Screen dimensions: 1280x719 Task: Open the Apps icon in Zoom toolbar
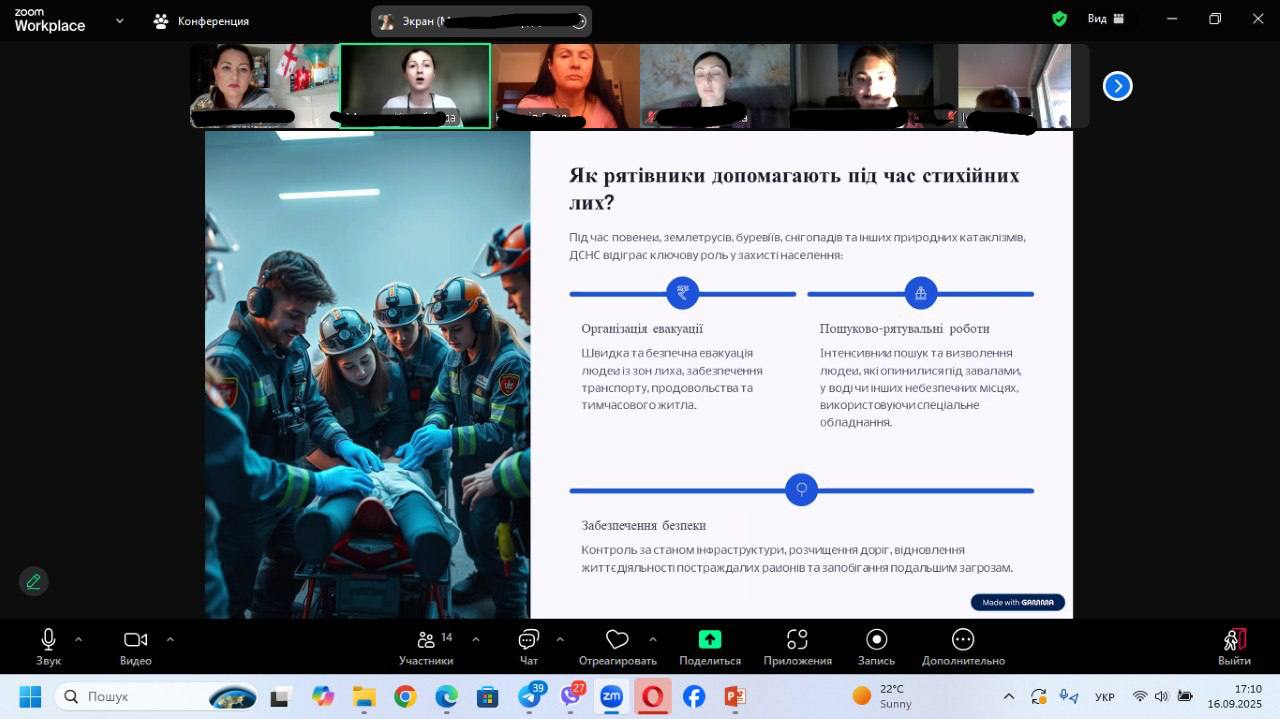[797, 640]
